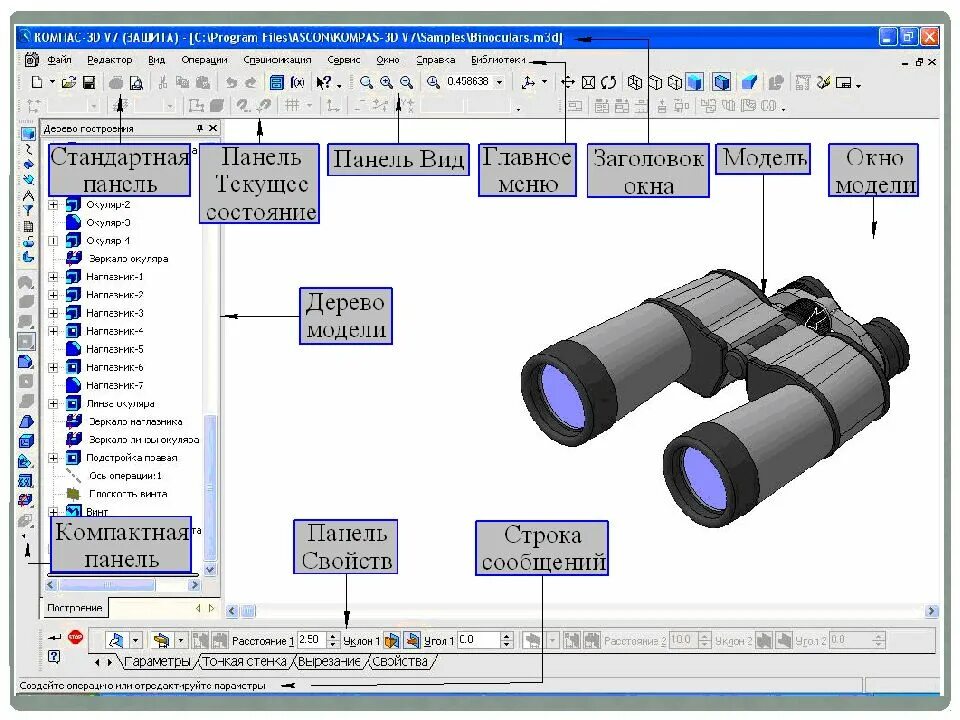Expand the Наглазник-4 tree node
This screenshot has width=960, height=720.
(x=53, y=331)
